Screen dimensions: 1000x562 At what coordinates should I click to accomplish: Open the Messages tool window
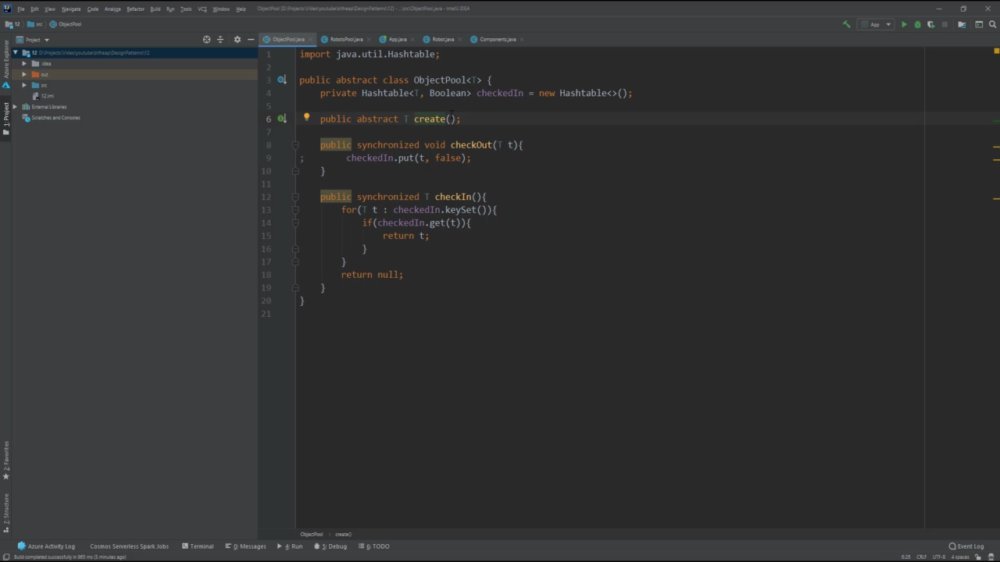(x=246, y=546)
